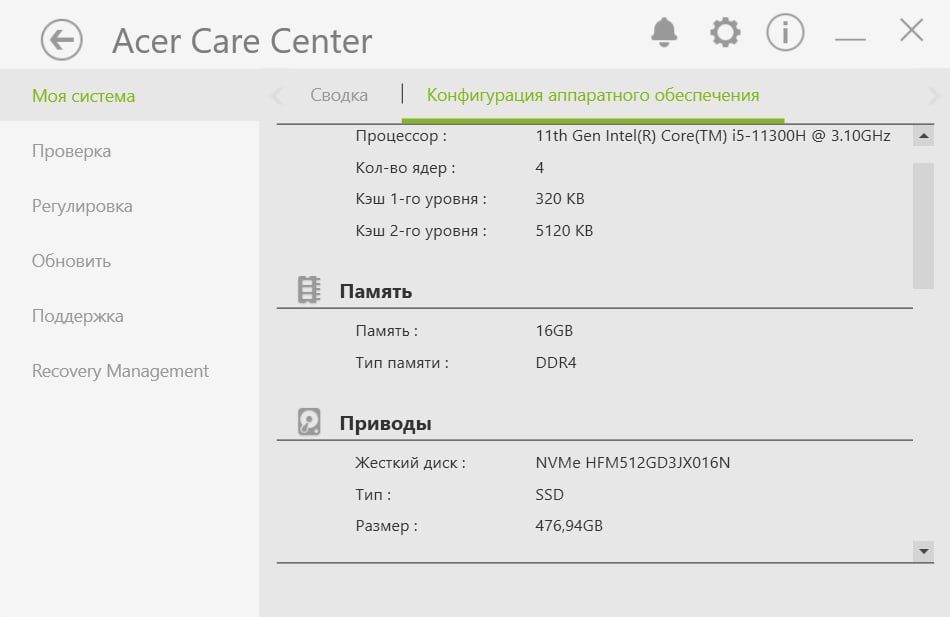Click the processor value i5-11300H text

(x=712, y=136)
